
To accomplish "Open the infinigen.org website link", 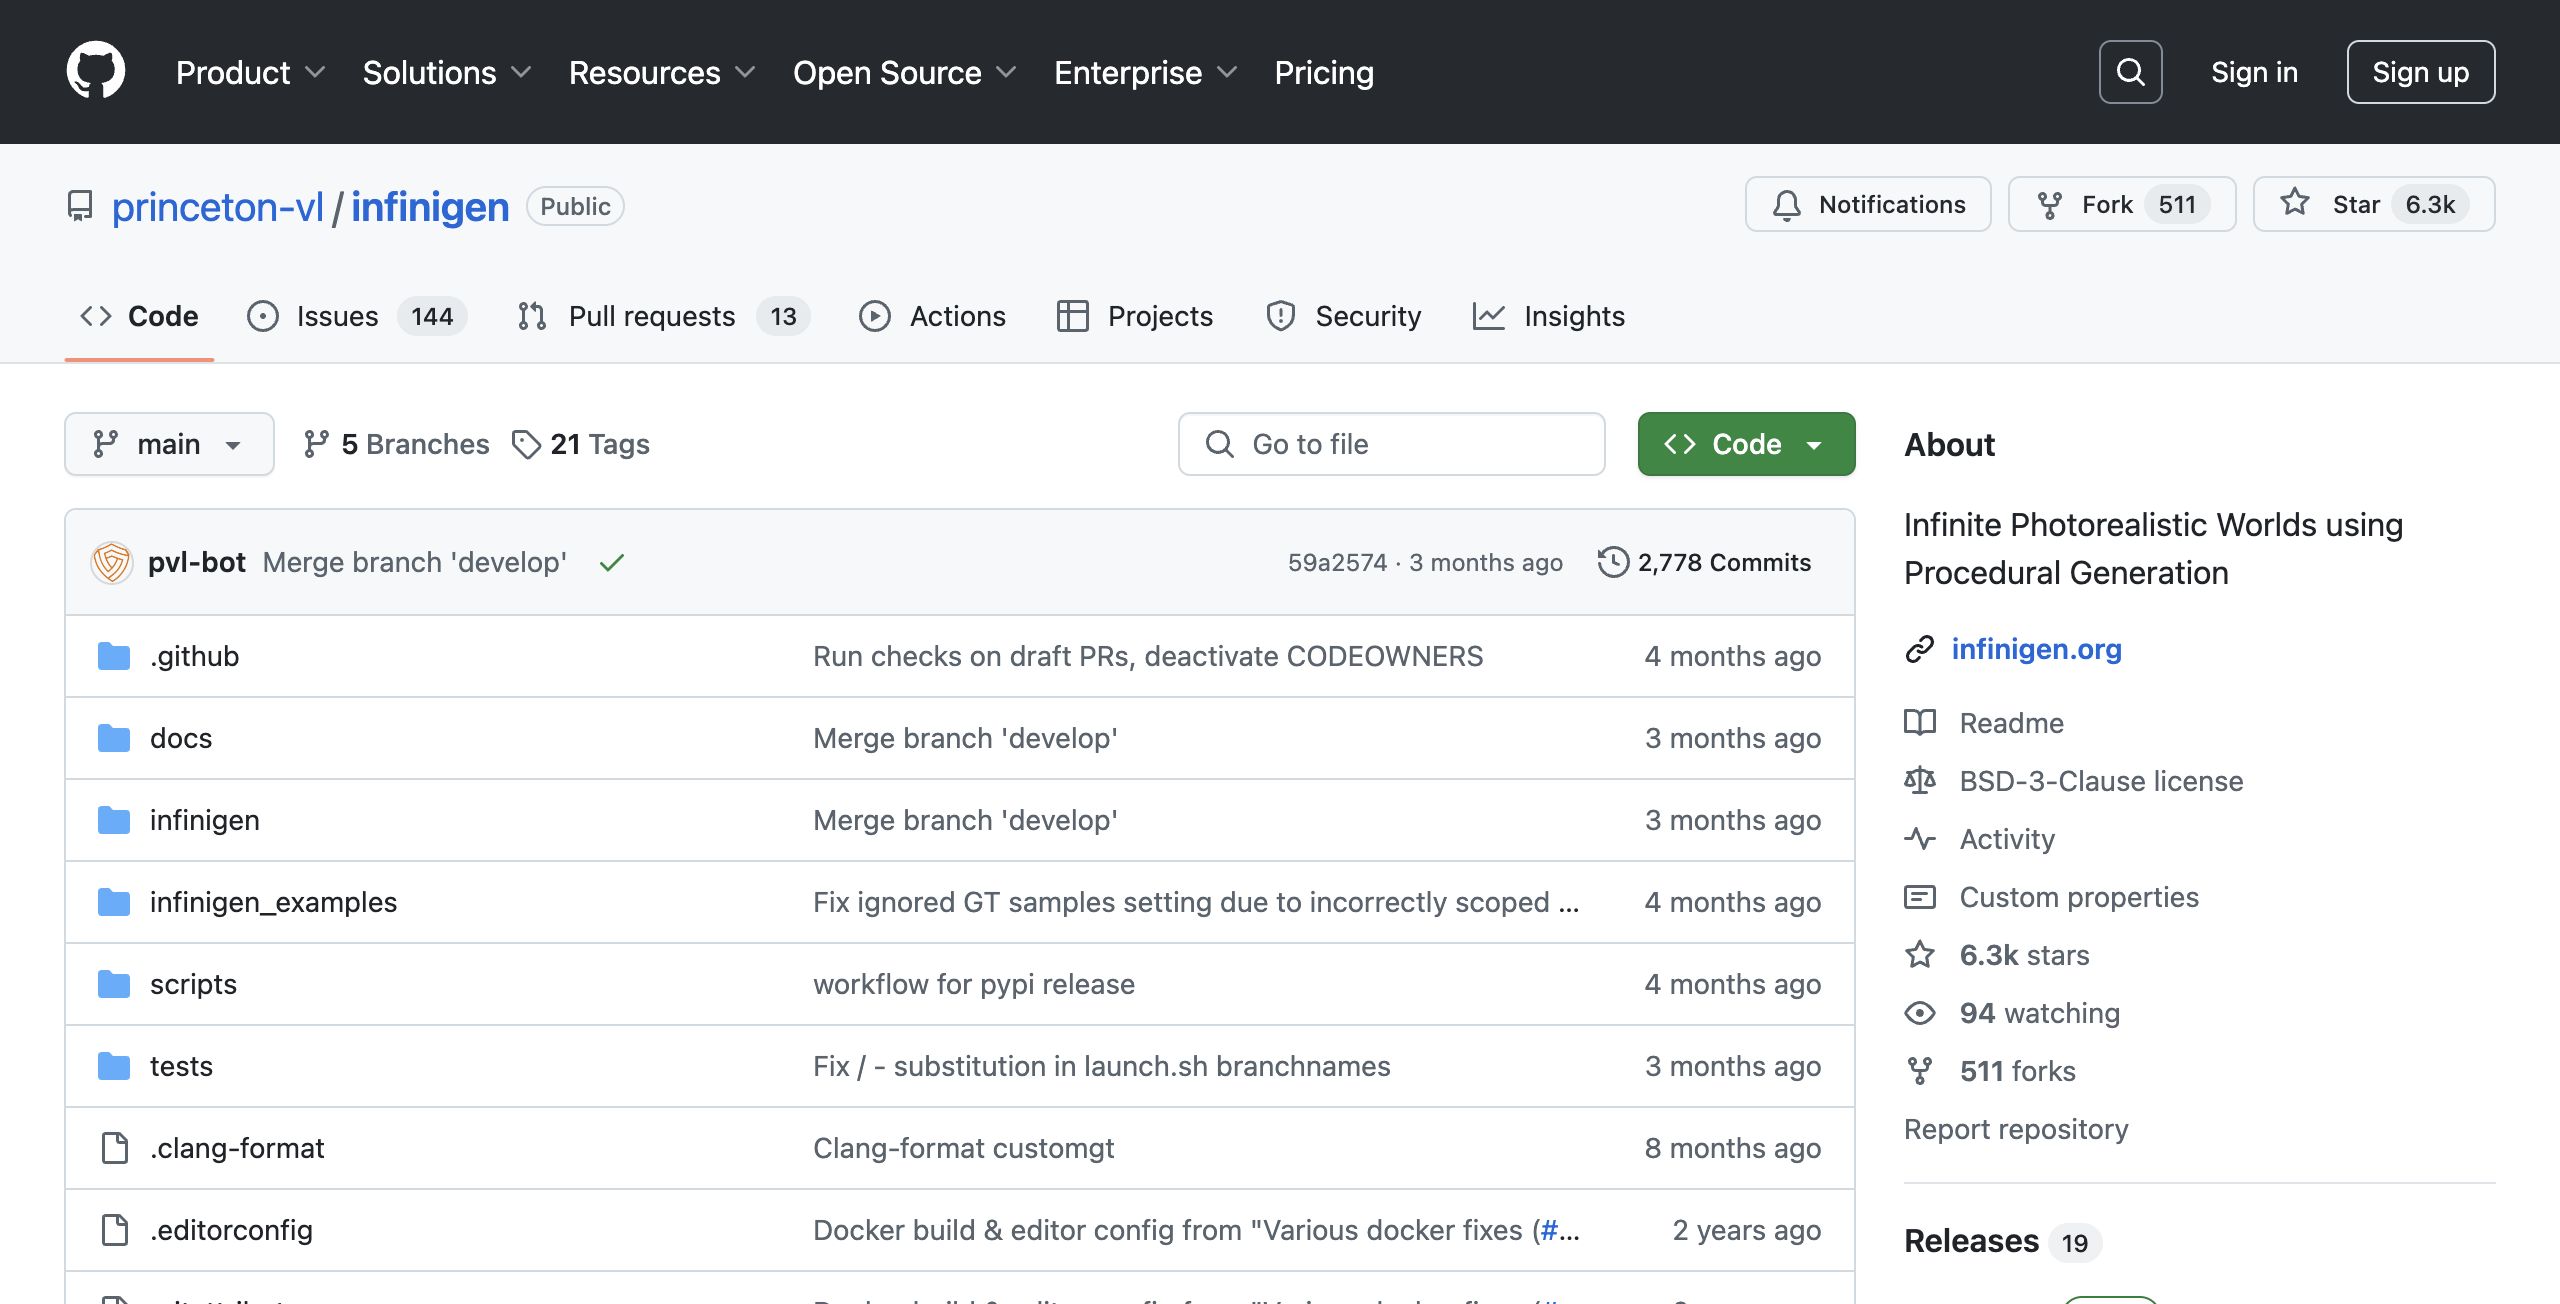I will pyautogui.click(x=2036, y=649).
